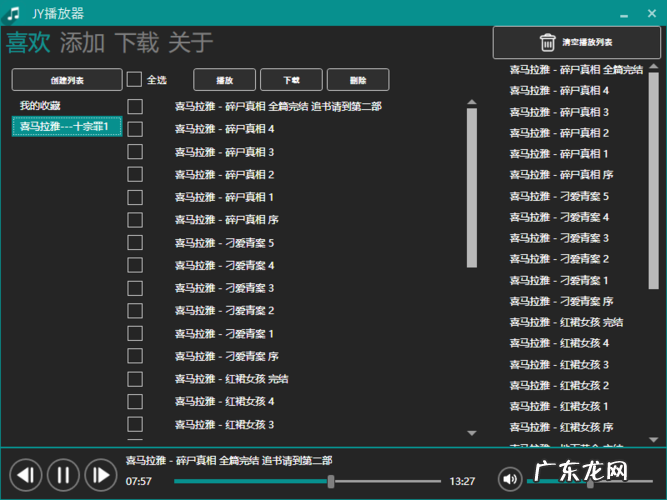This screenshot has height=500, width=667.
Task: Select 碎尸真相 全篇完结 追书请到第二部 in center list
Action: click(x=278, y=106)
